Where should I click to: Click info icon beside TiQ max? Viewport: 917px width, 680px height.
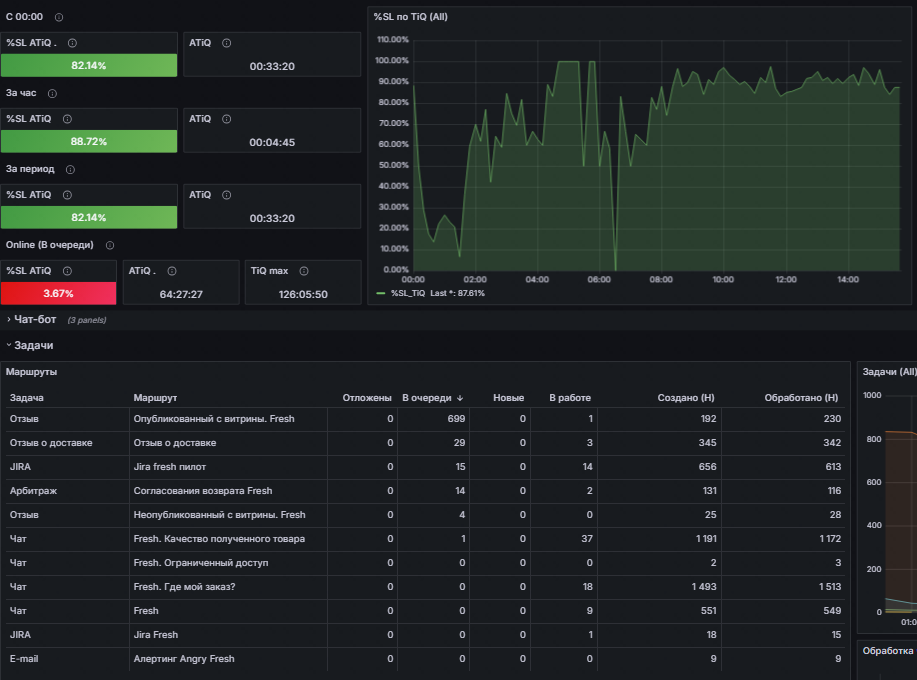304,271
